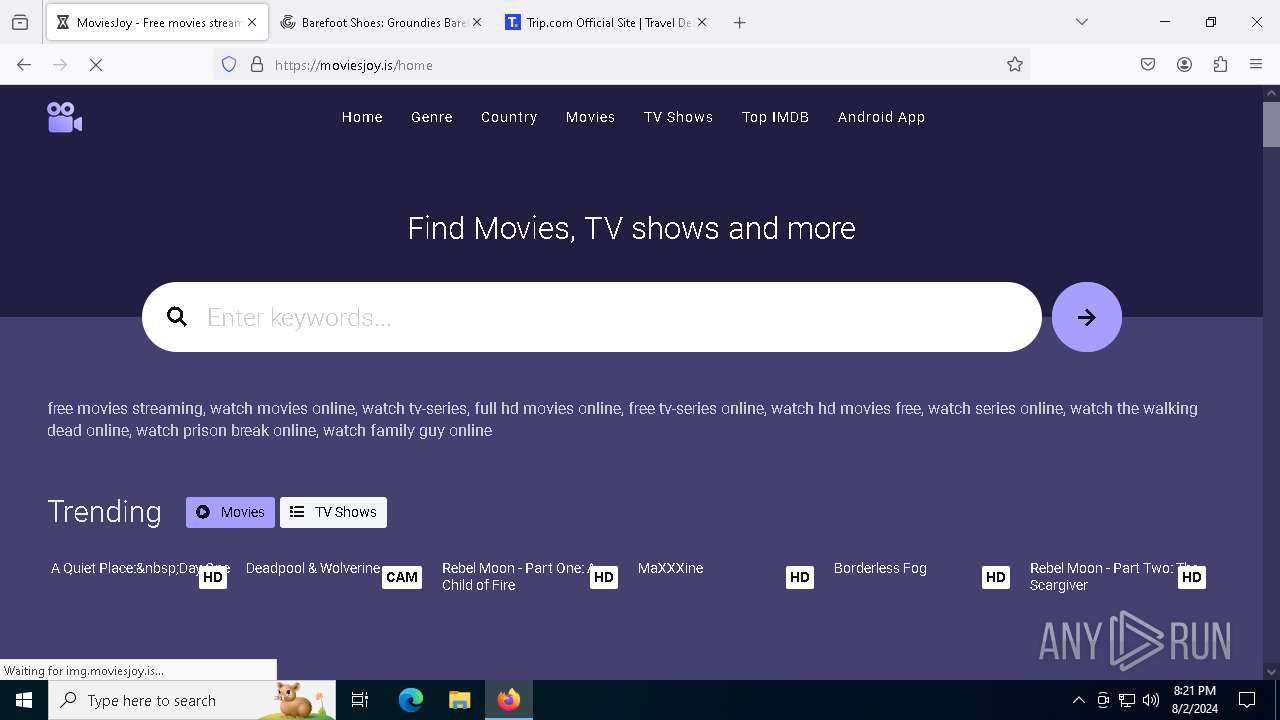Open Firefox recent browsing view icon
Image resolution: width=1280 pixels, height=720 pixels.
(20, 22)
